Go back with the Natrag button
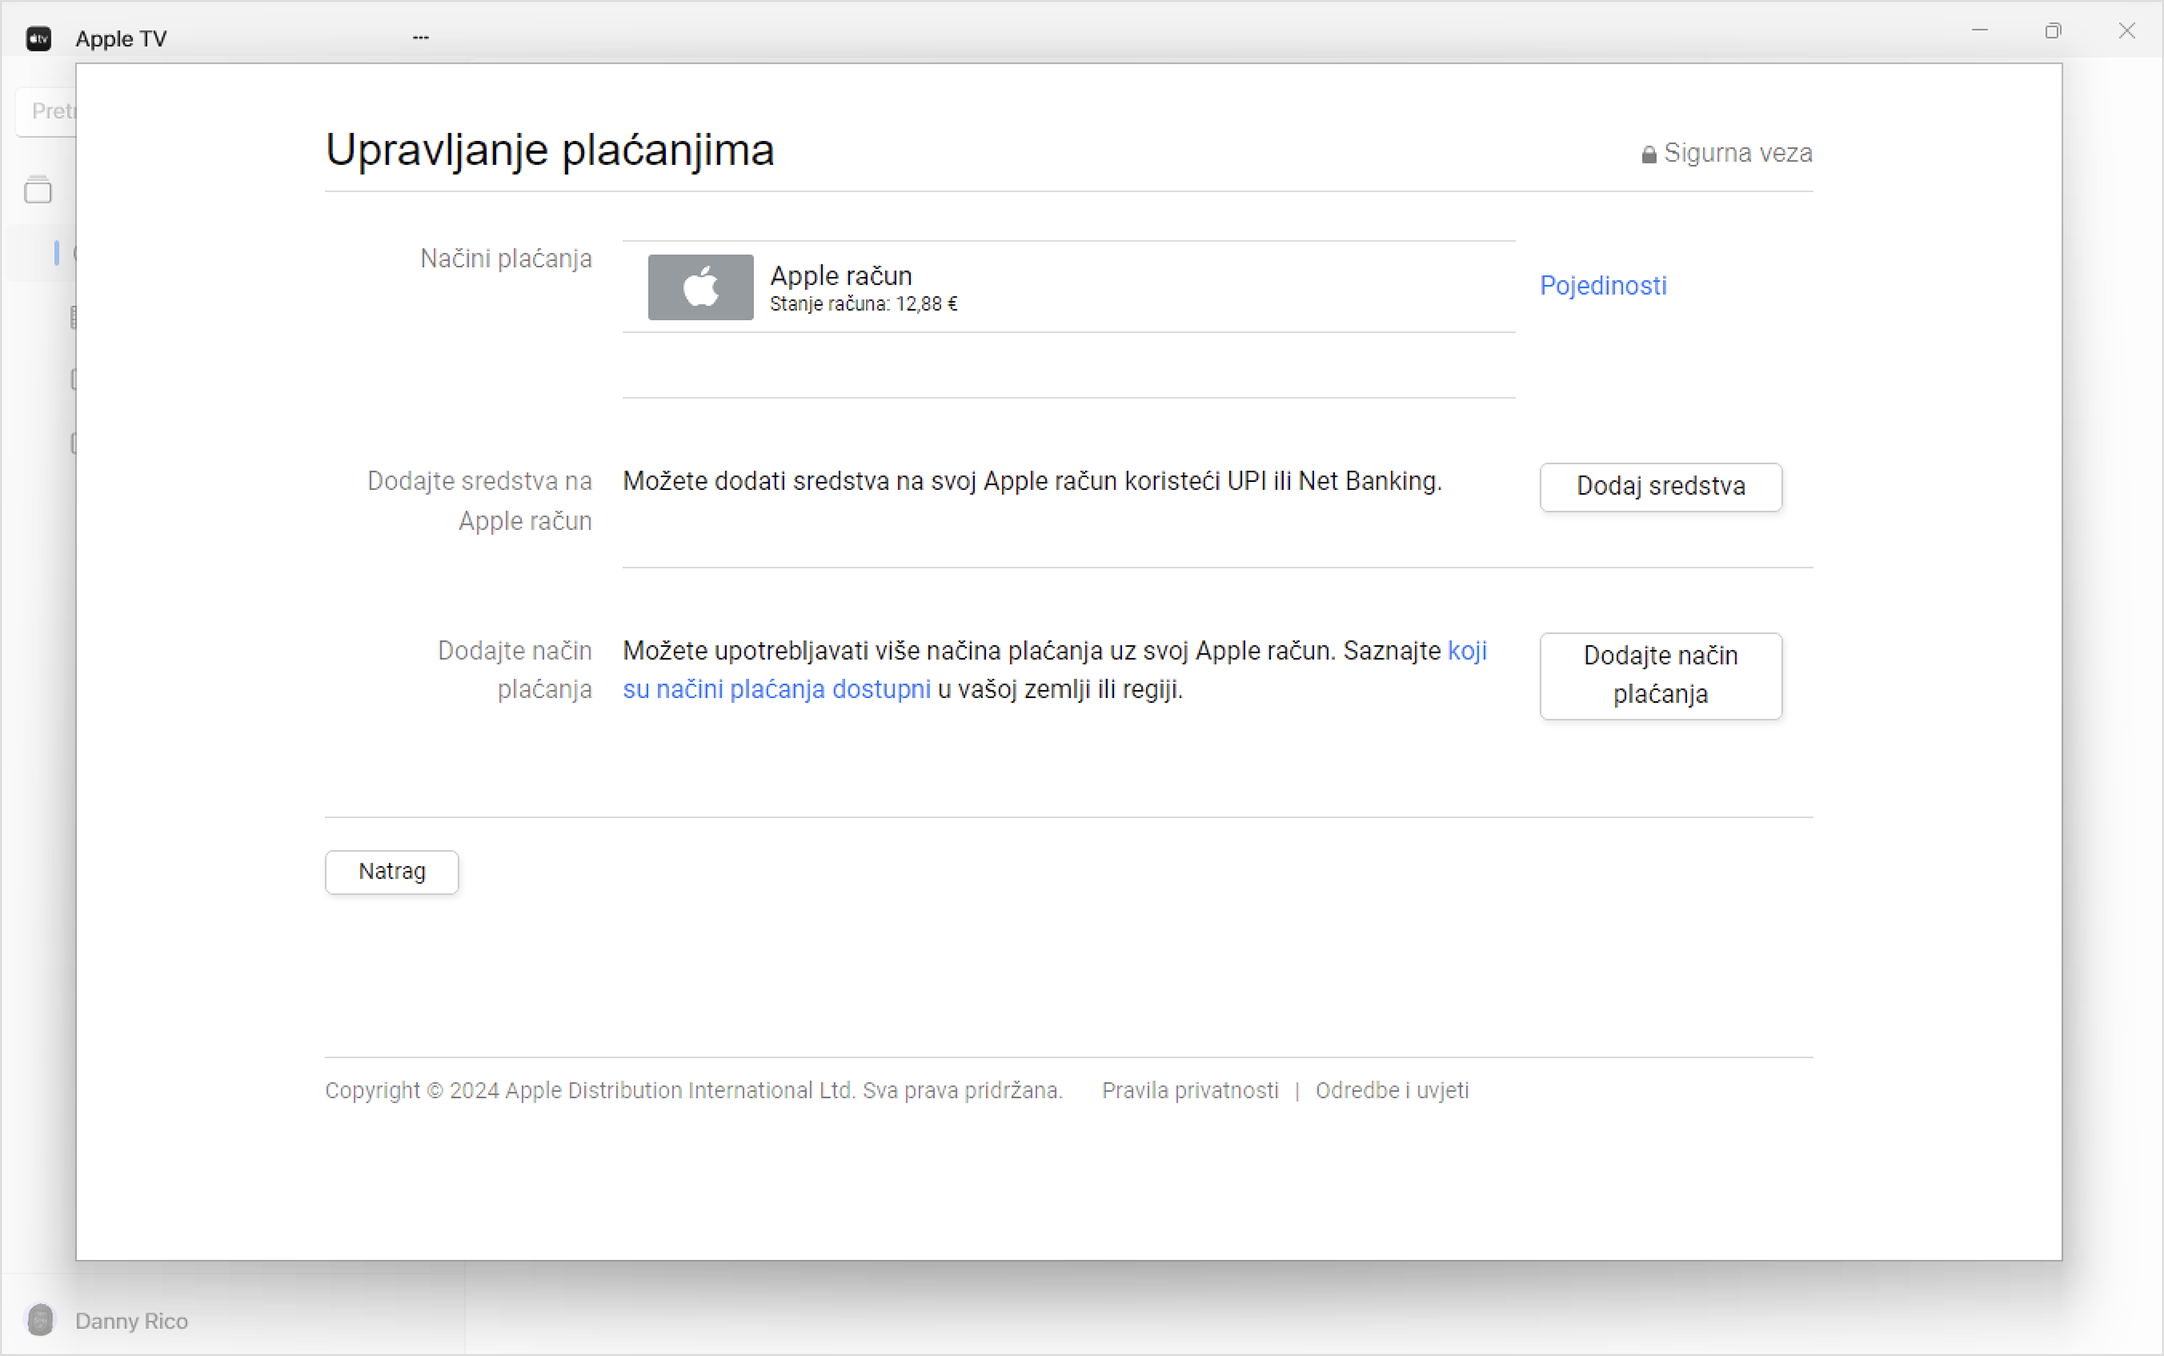The width and height of the screenshot is (2164, 1356). [x=392, y=872]
